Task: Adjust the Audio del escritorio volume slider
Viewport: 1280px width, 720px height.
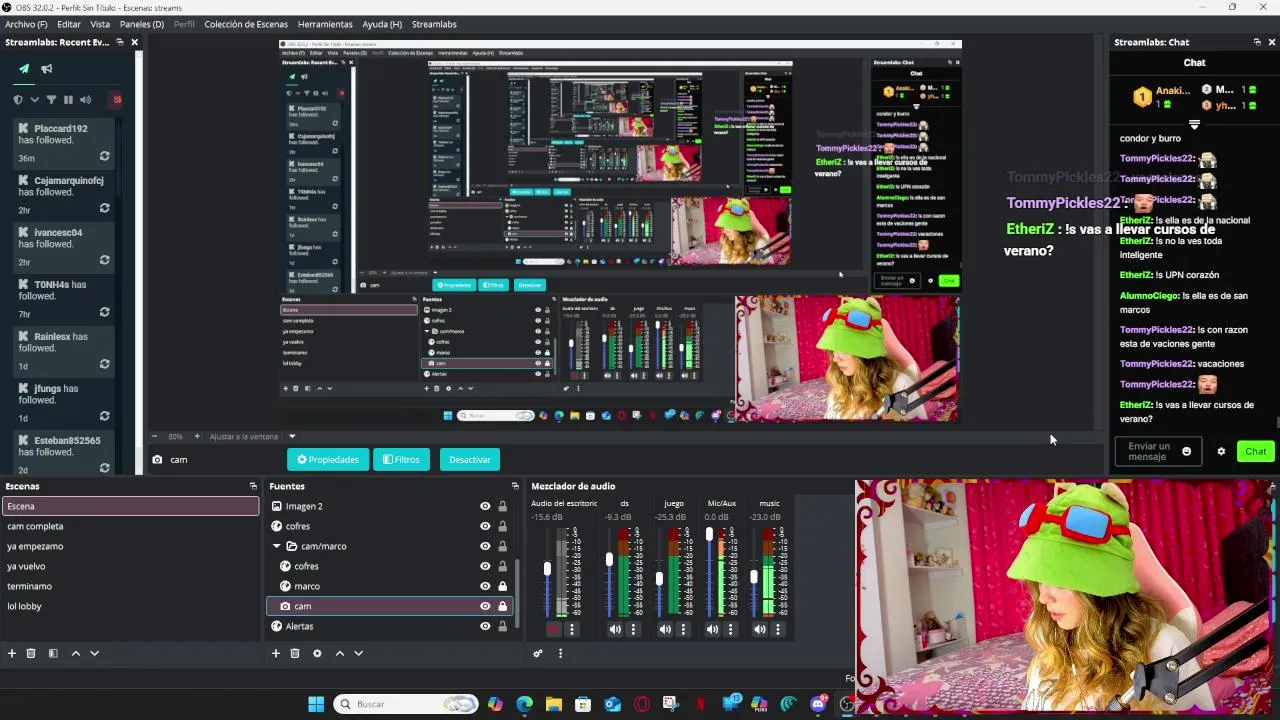Action: (x=547, y=570)
